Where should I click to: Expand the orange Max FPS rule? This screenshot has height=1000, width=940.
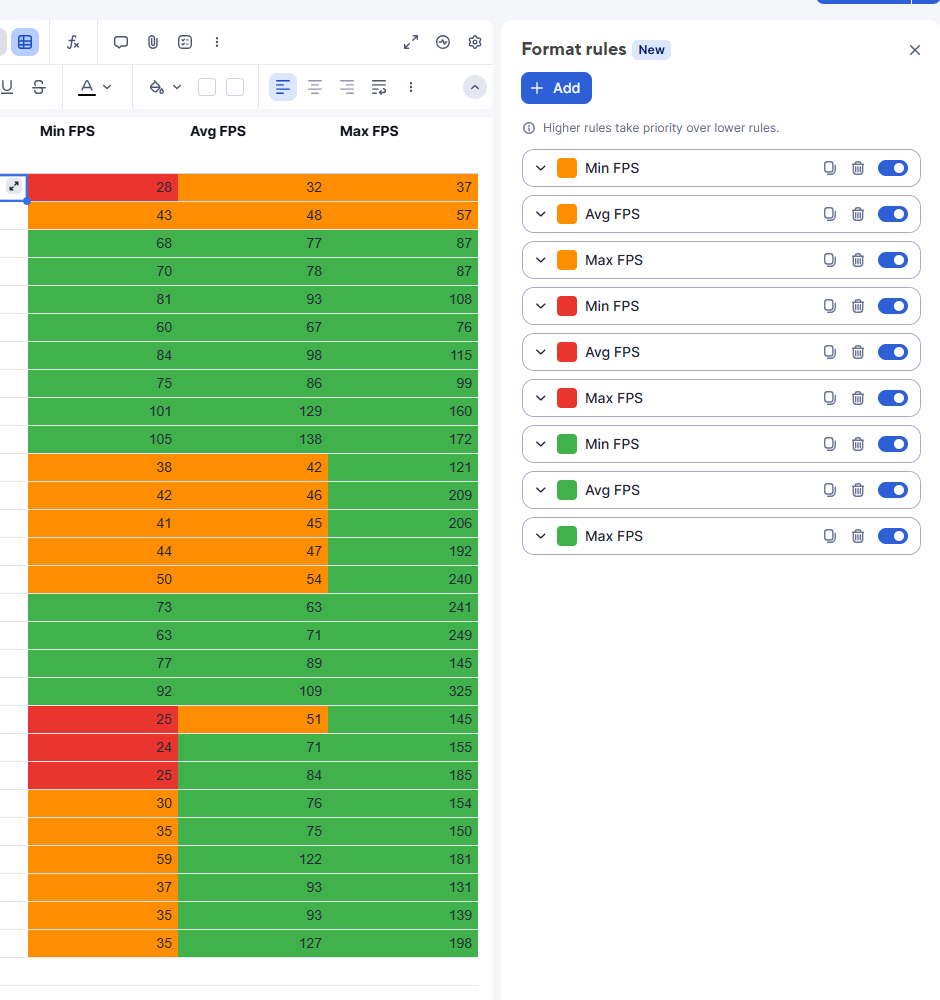click(x=541, y=260)
